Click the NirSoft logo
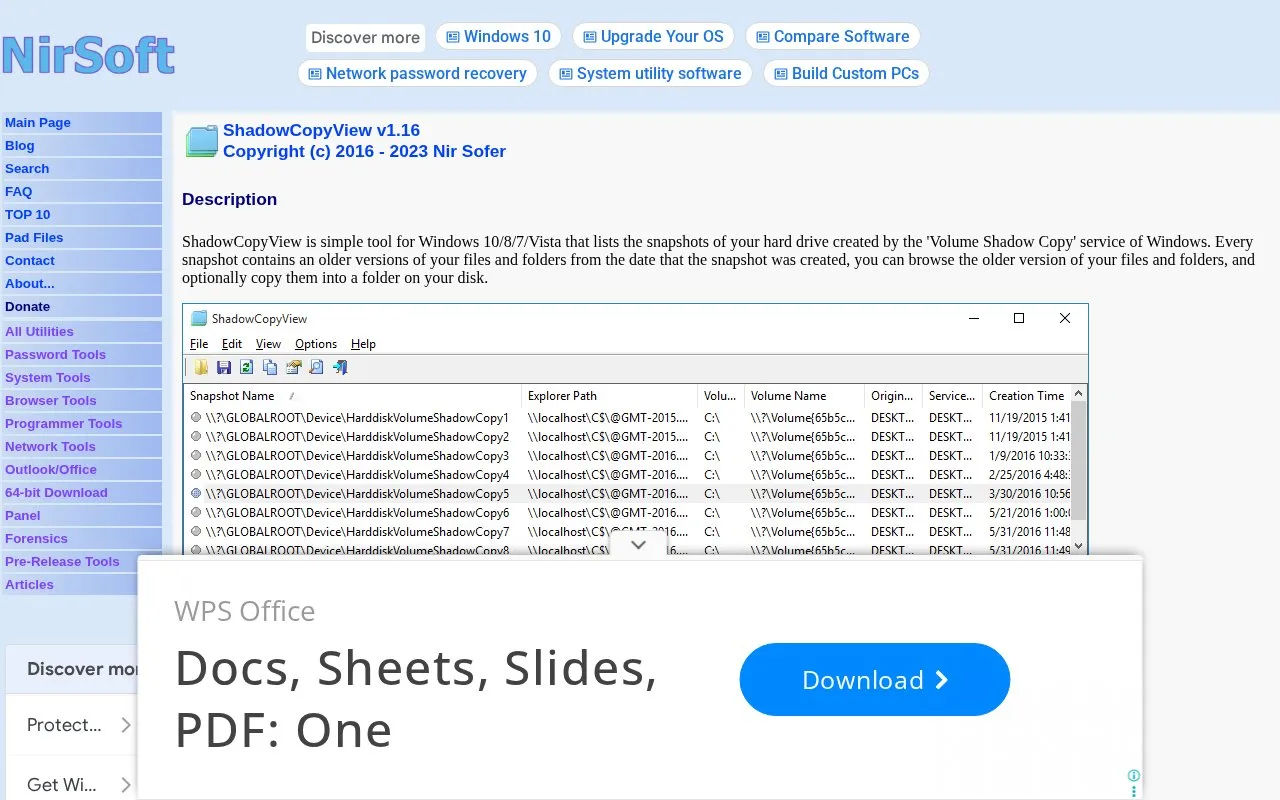The image size is (1280, 800). (88, 55)
